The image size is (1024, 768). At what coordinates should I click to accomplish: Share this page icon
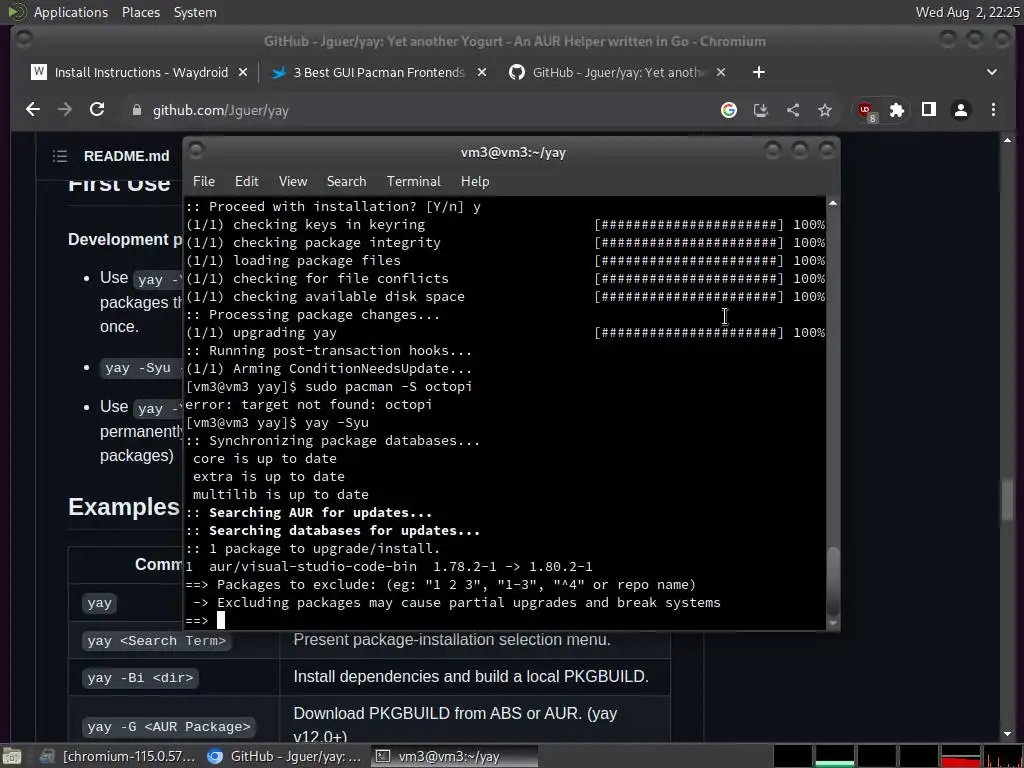coord(793,110)
